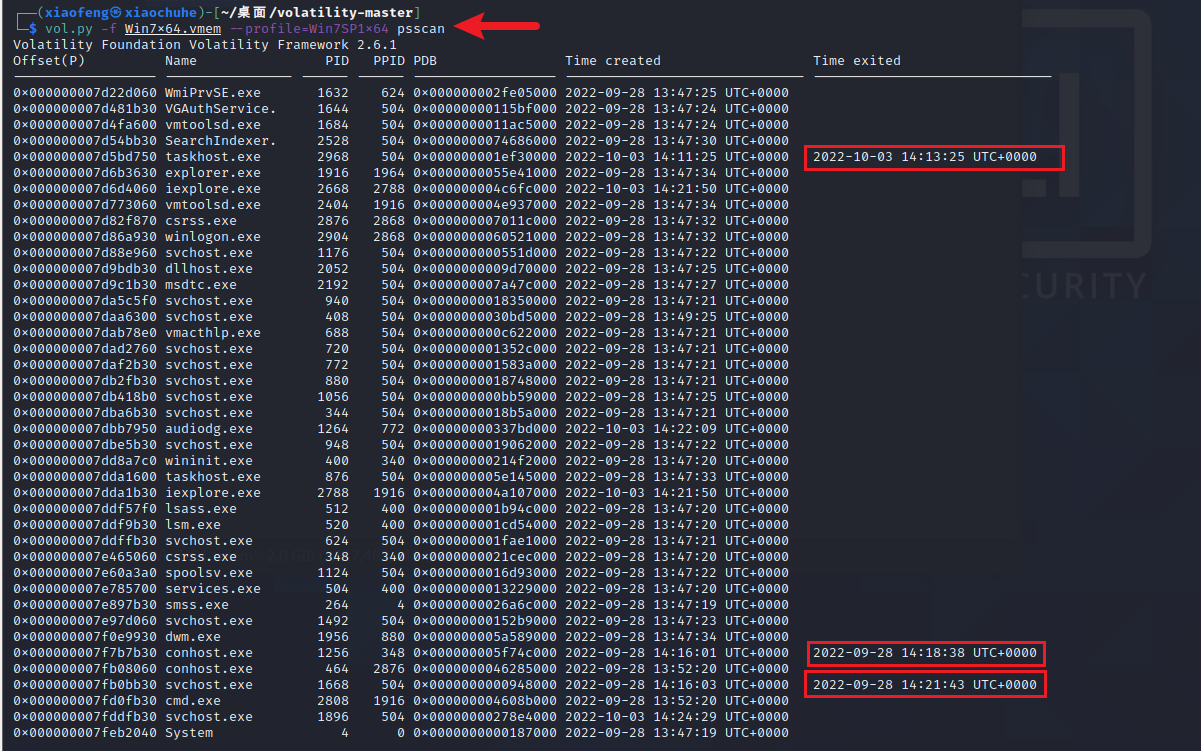1201x751 pixels.
Task: Click the Volatility Framework 2.6.1 banner line
Action: [205, 45]
